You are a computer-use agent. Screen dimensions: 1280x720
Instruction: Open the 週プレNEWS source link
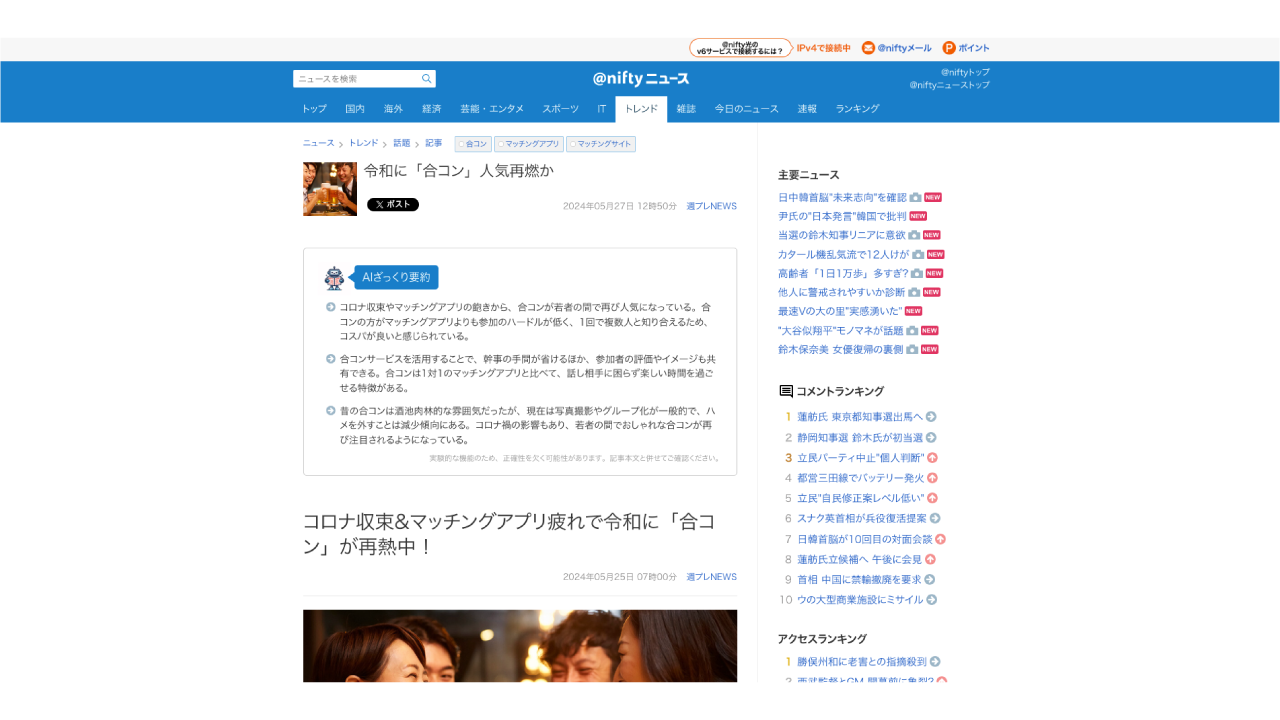tap(711, 206)
